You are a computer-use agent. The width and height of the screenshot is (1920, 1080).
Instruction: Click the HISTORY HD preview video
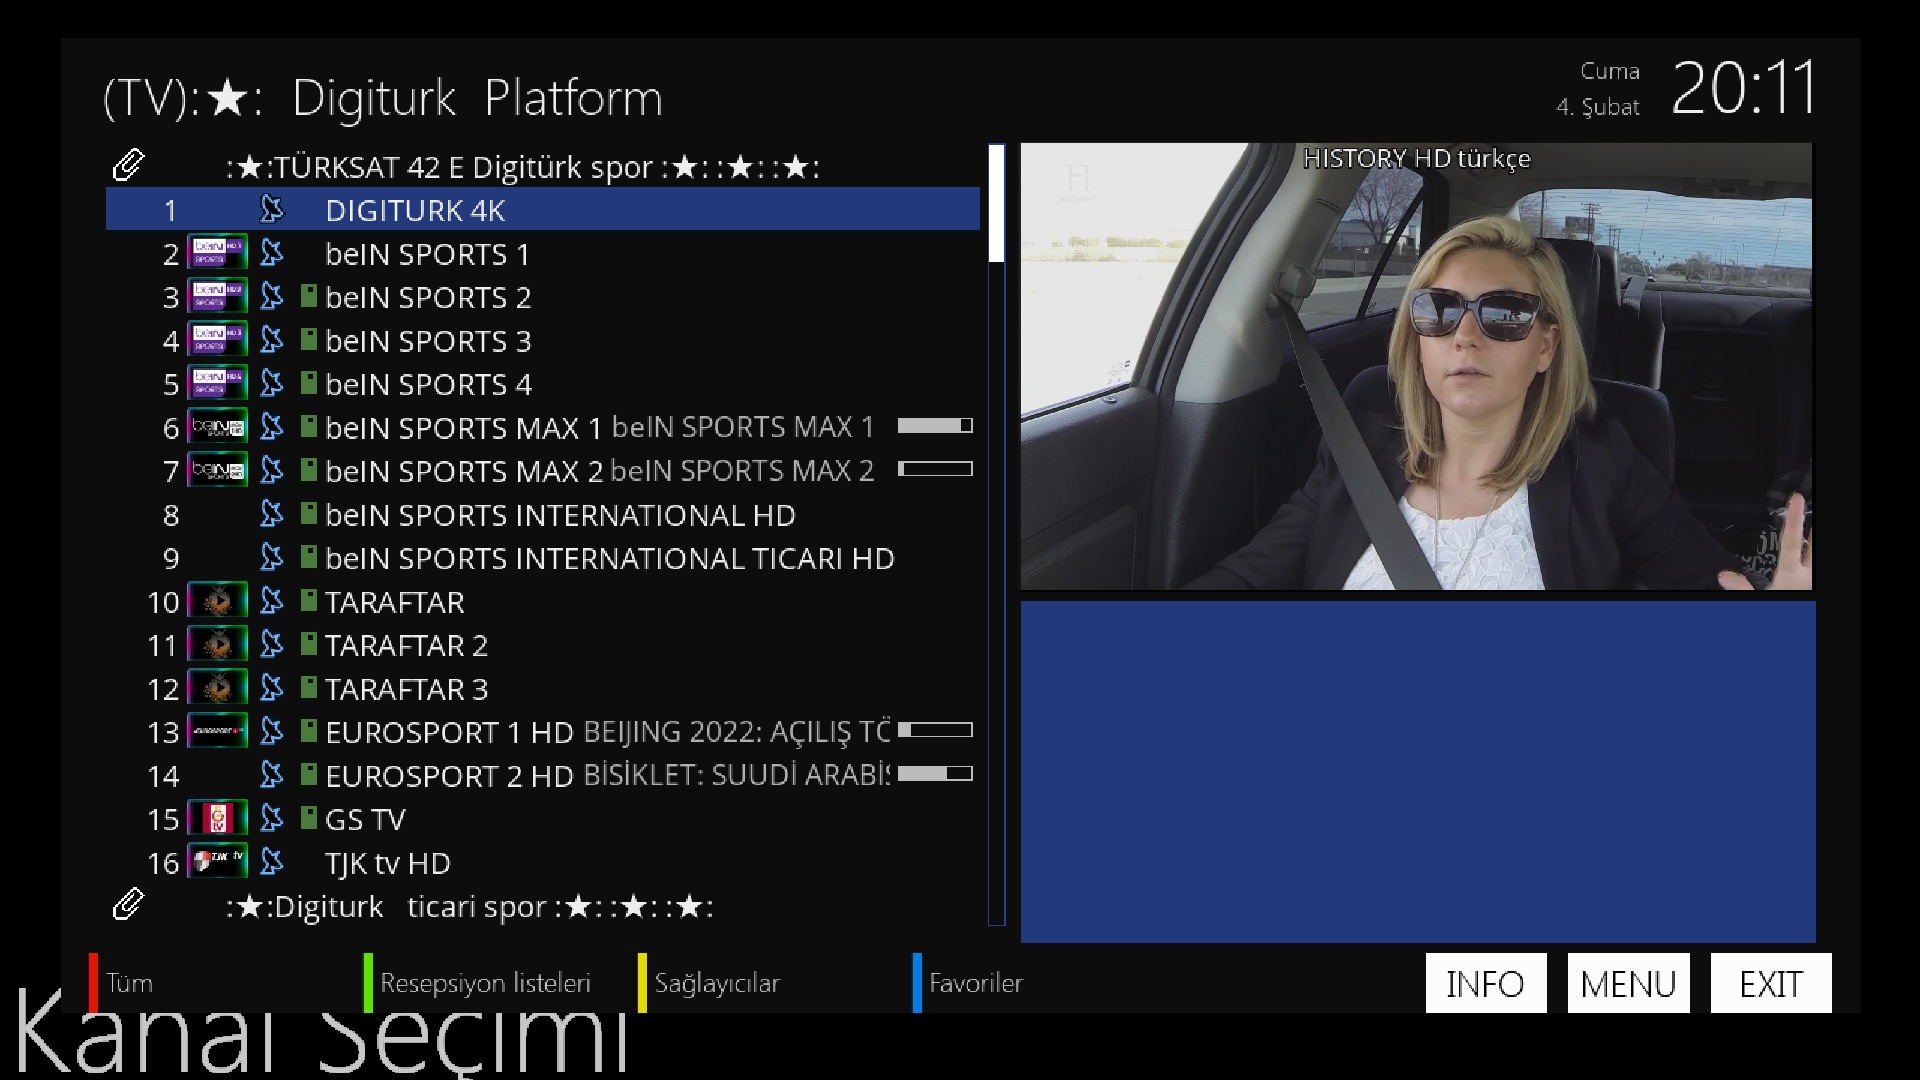pos(1416,366)
